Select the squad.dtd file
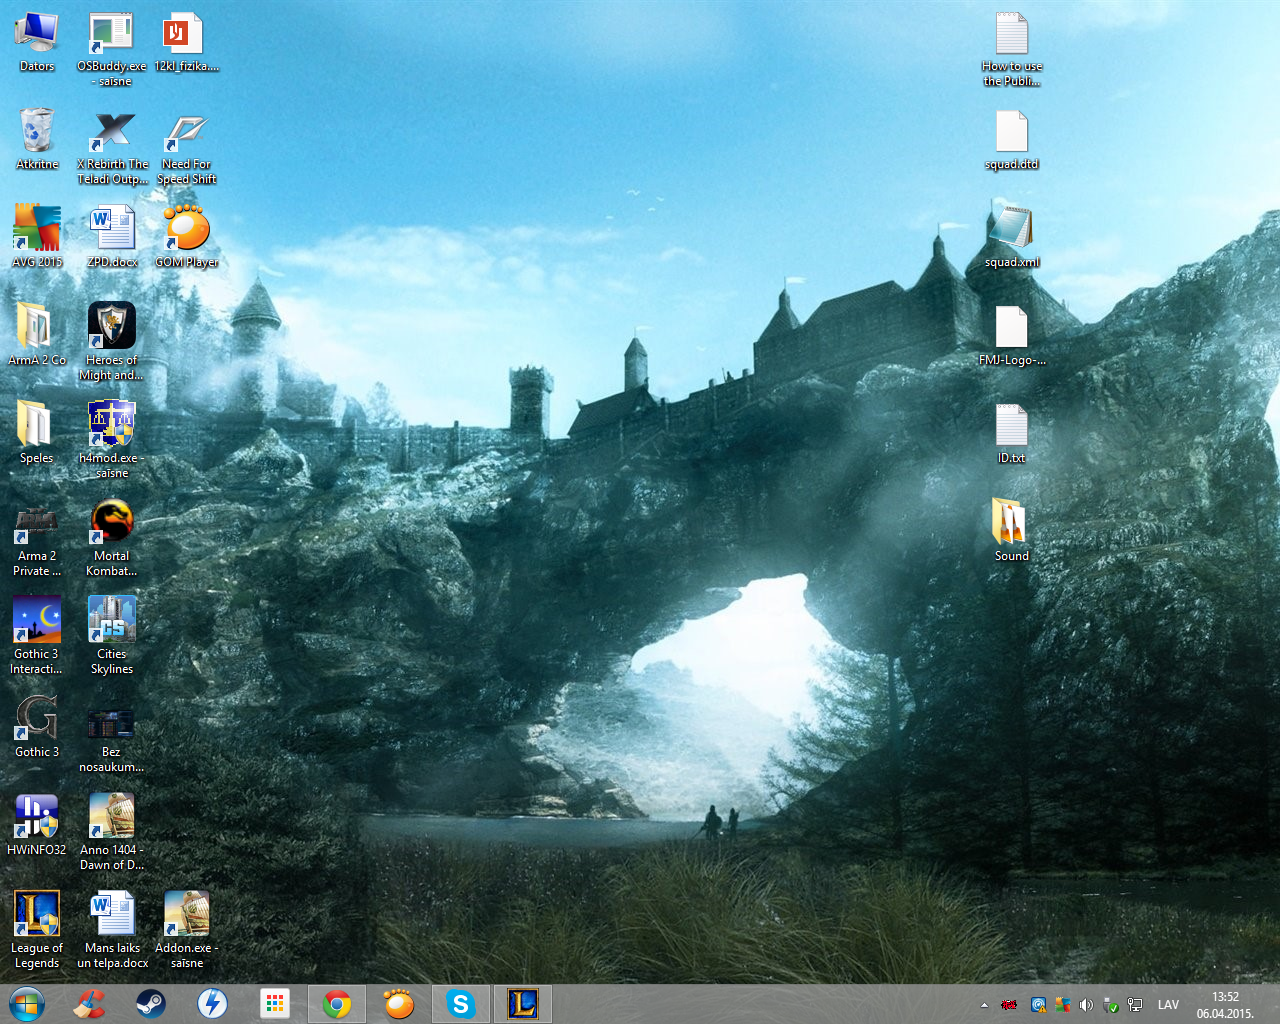This screenshot has width=1280, height=1024. (x=1012, y=140)
